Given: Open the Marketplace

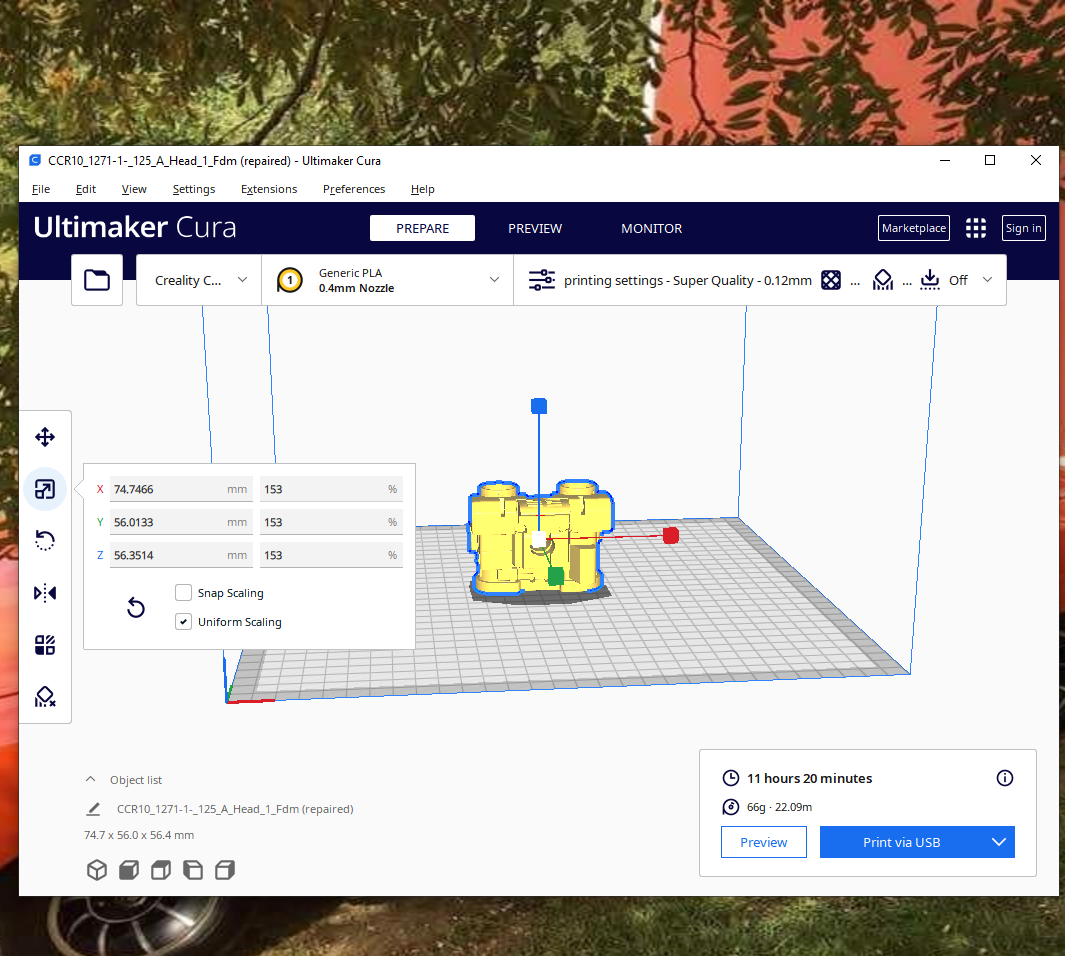Looking at the screenshot, I should (x=914, y=228).
